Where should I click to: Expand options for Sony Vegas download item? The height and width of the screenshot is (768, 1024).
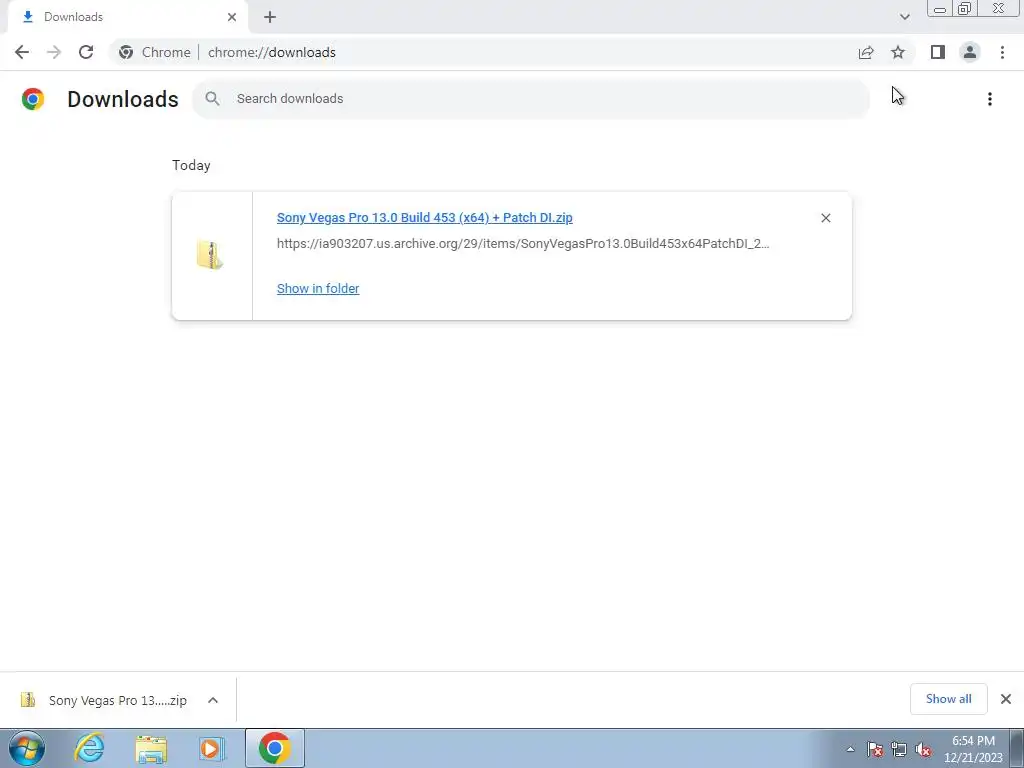(213, 700)
